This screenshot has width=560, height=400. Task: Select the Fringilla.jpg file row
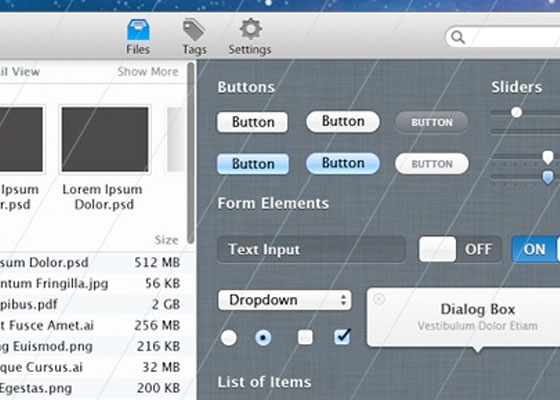(97, 283)
